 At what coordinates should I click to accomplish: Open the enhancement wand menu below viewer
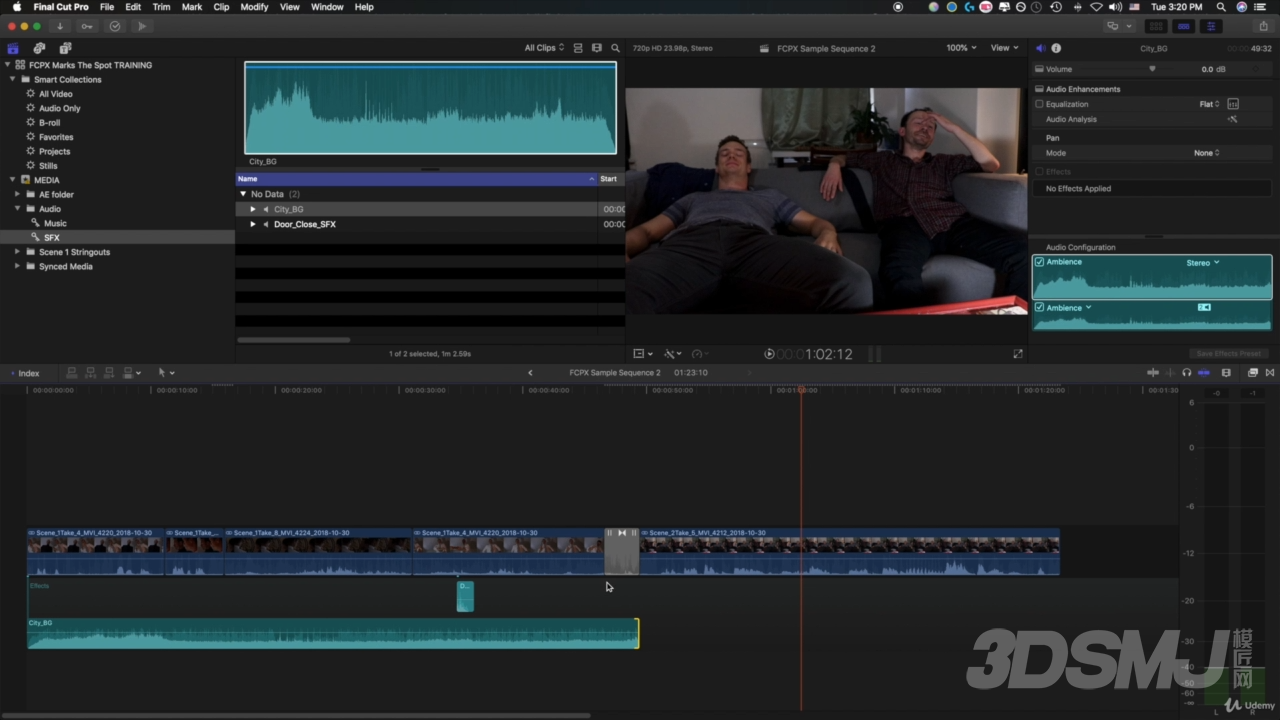click(673, 354)
